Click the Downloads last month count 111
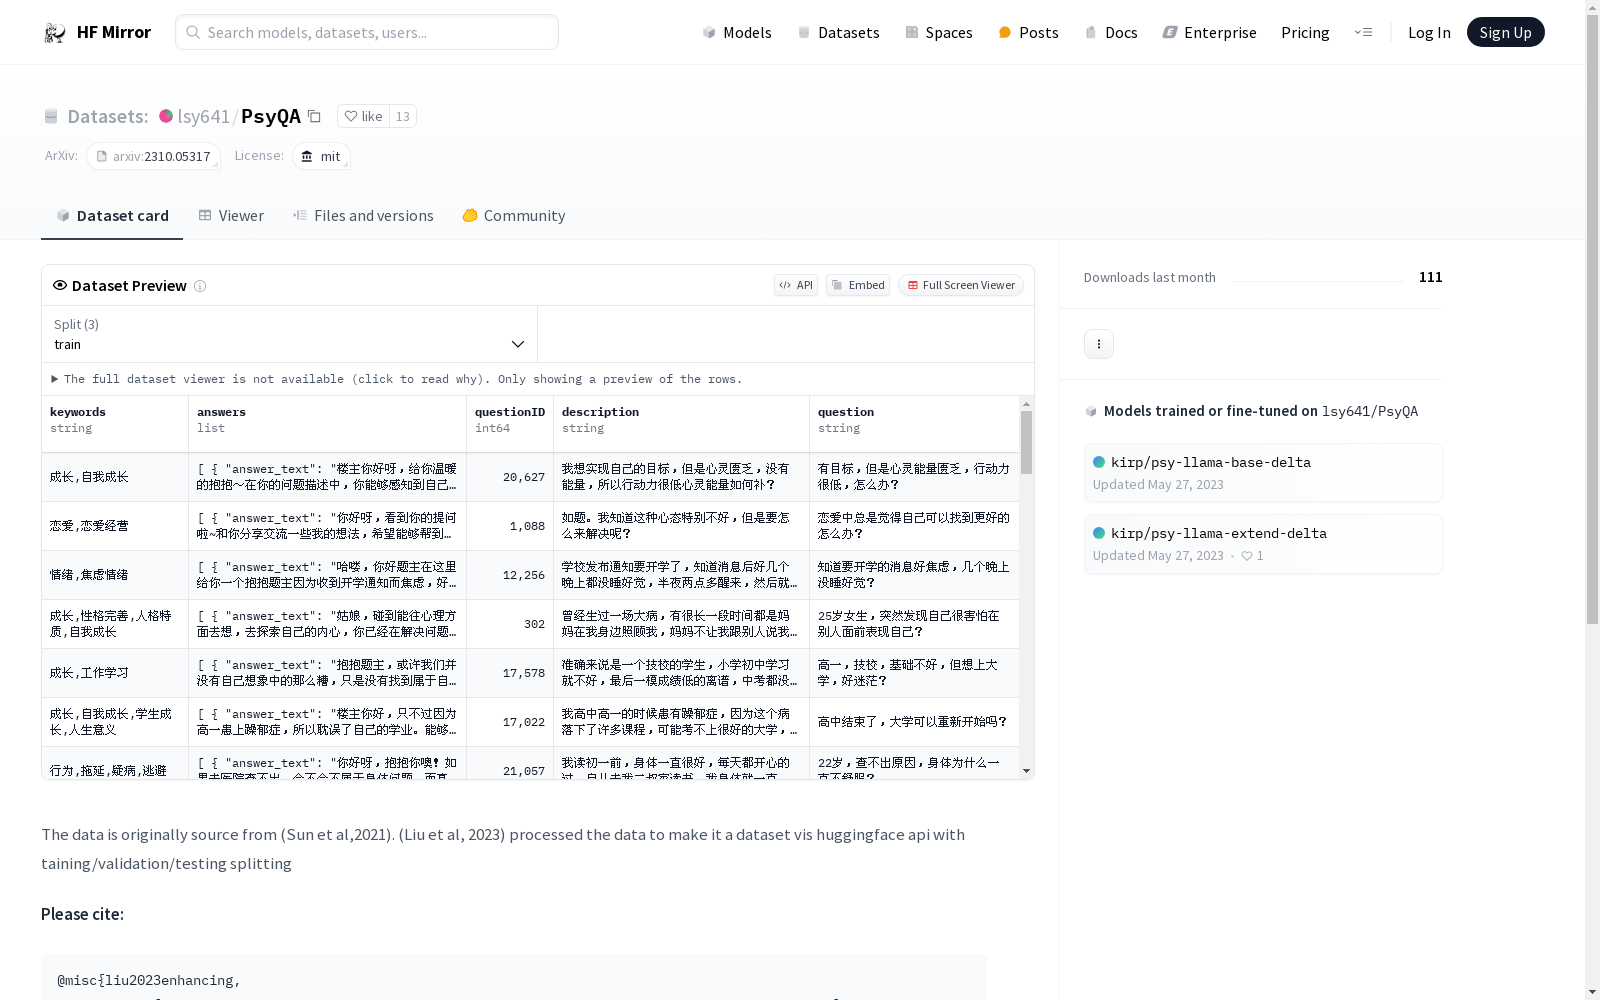Screen dimensions: 1600x1000 tap(1430, 277)
